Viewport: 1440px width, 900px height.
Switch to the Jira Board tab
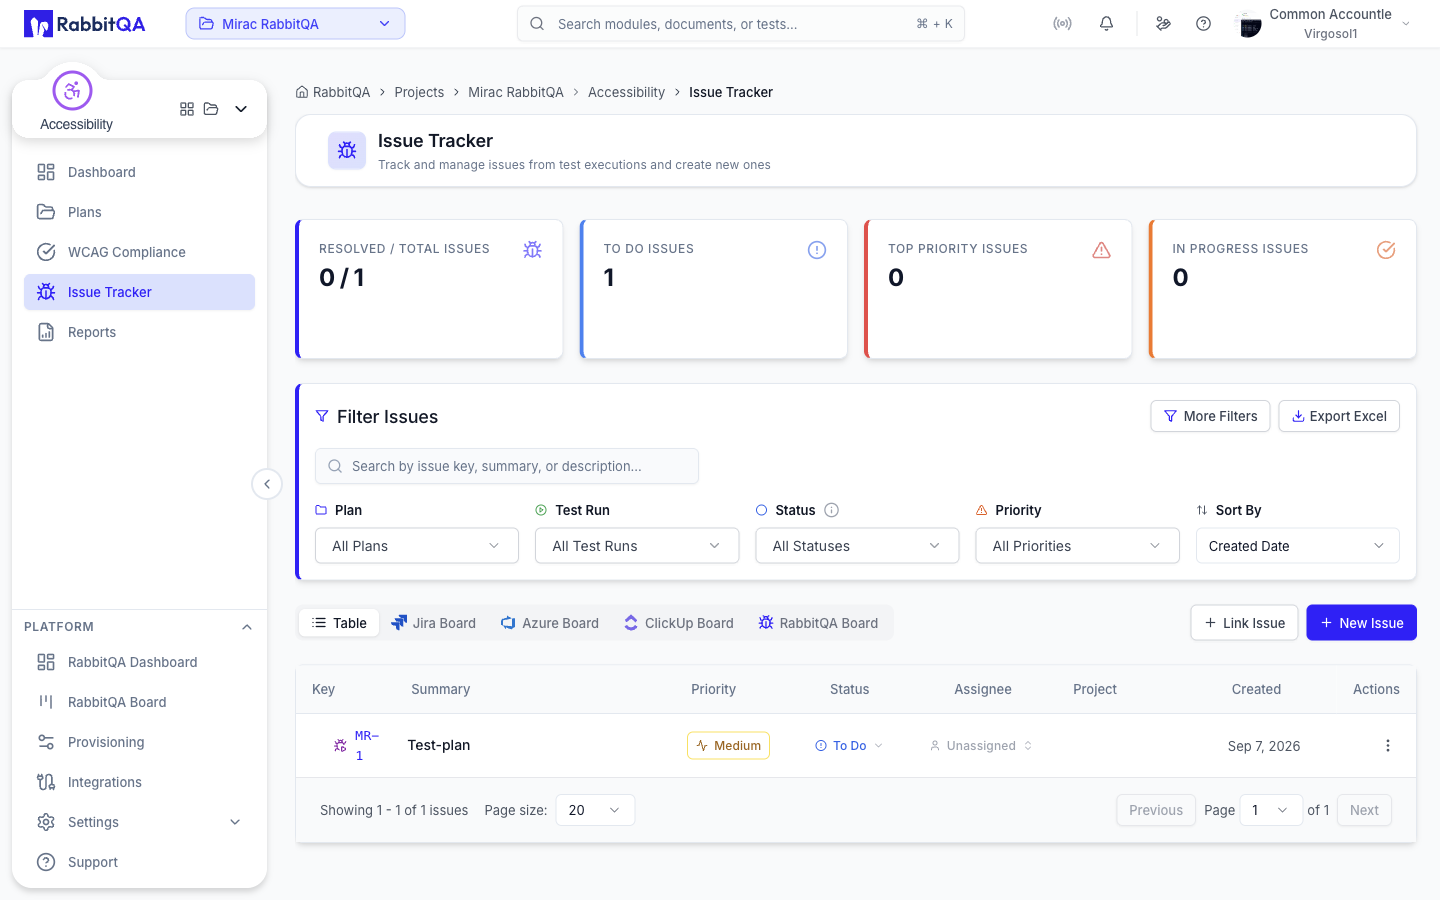(433, 623)
